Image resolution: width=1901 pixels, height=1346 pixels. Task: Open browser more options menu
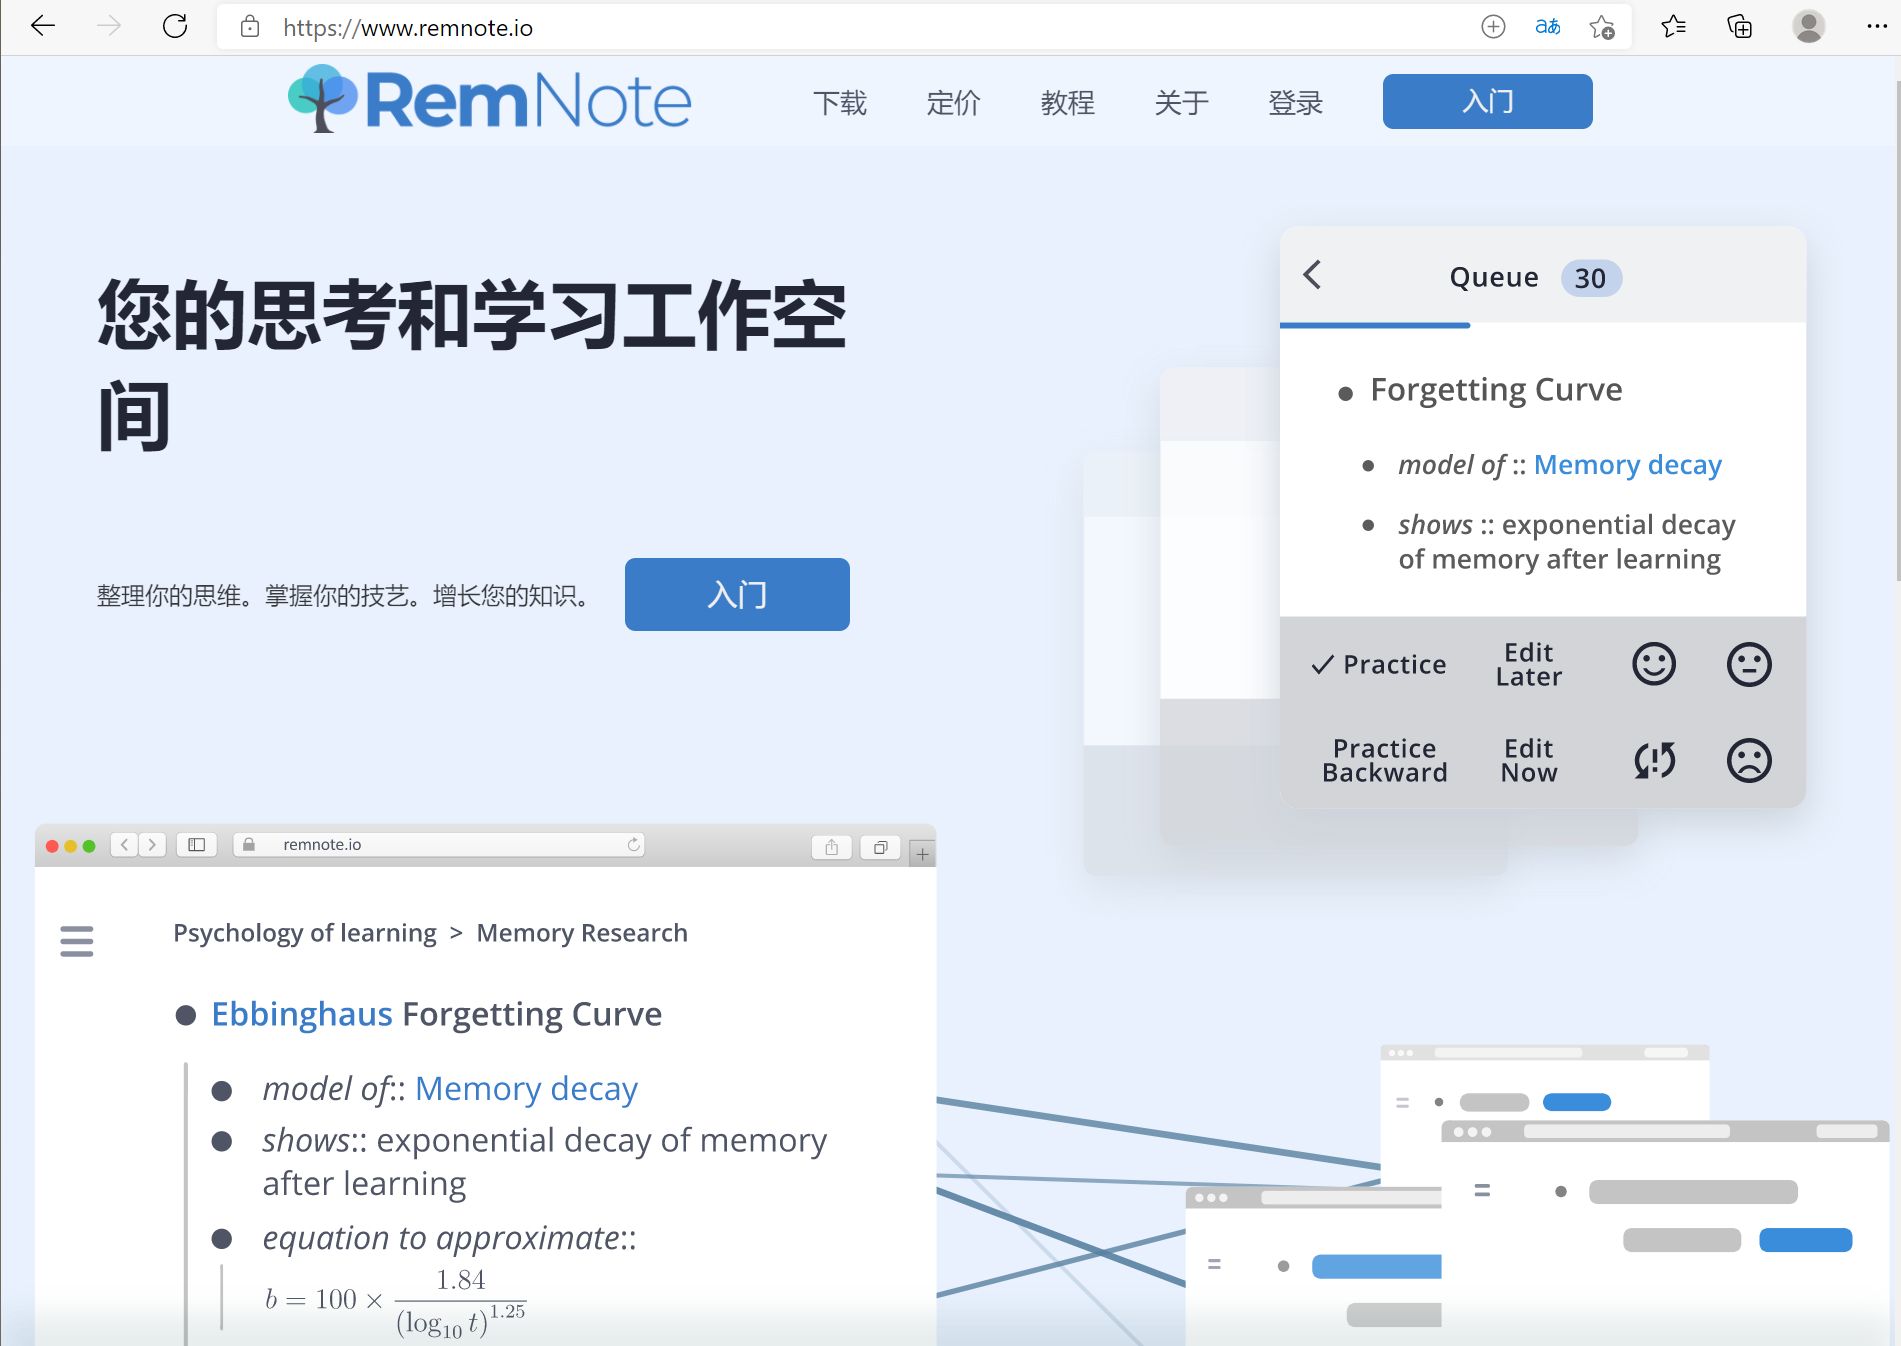[1877, 27]
